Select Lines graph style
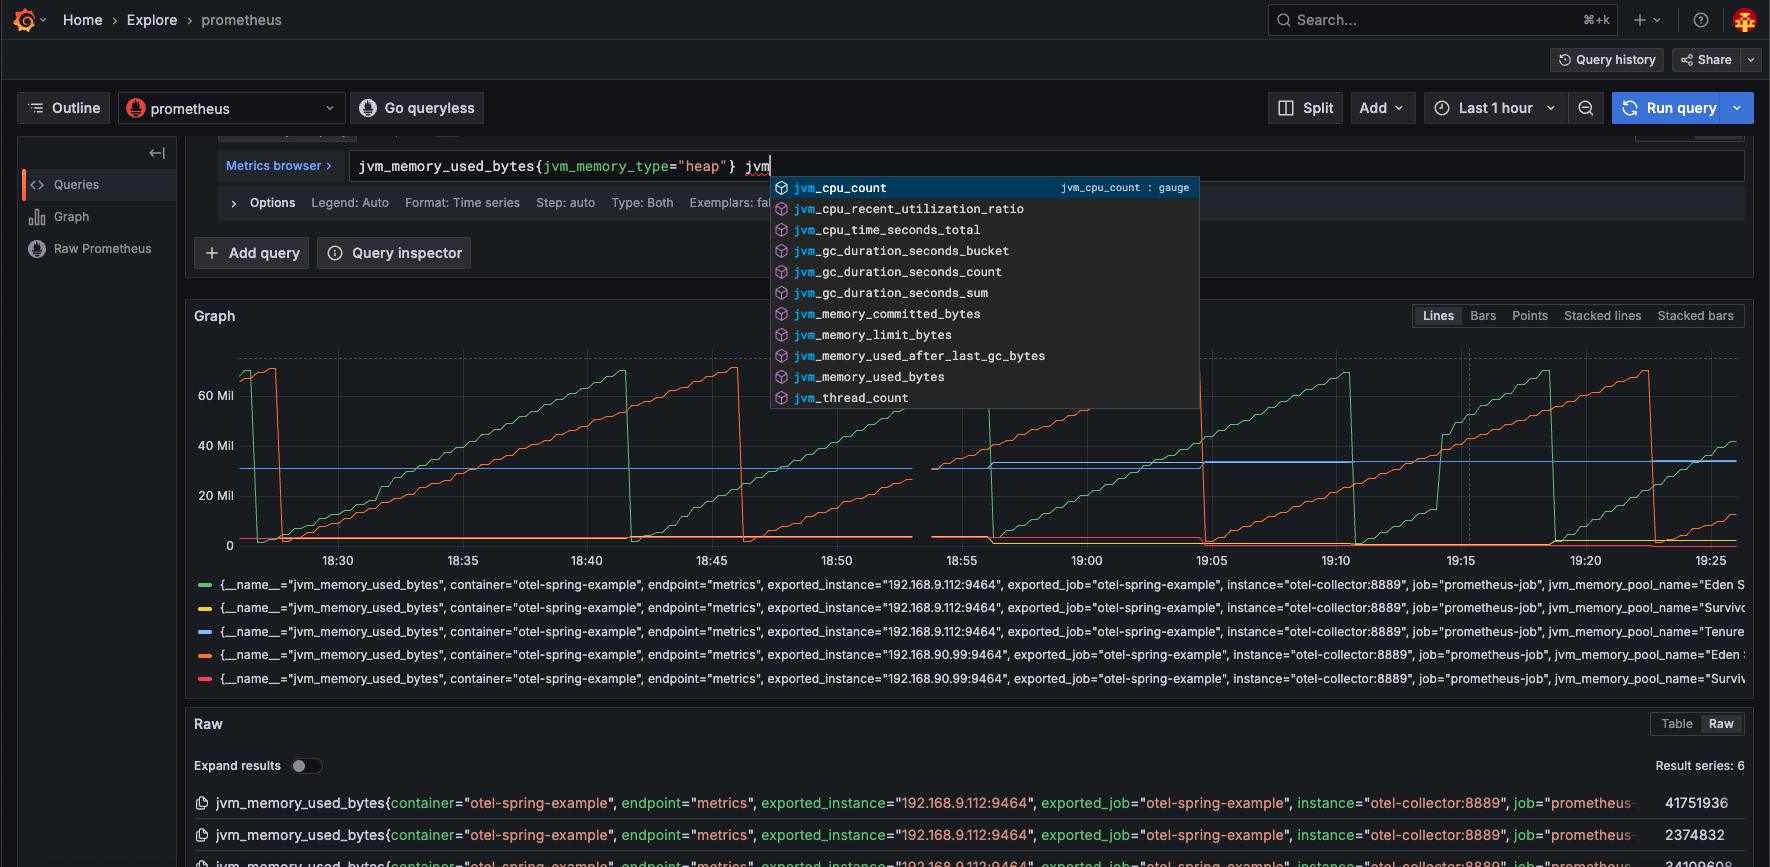The image size is (1770, 867). (x=1438, y=316)
